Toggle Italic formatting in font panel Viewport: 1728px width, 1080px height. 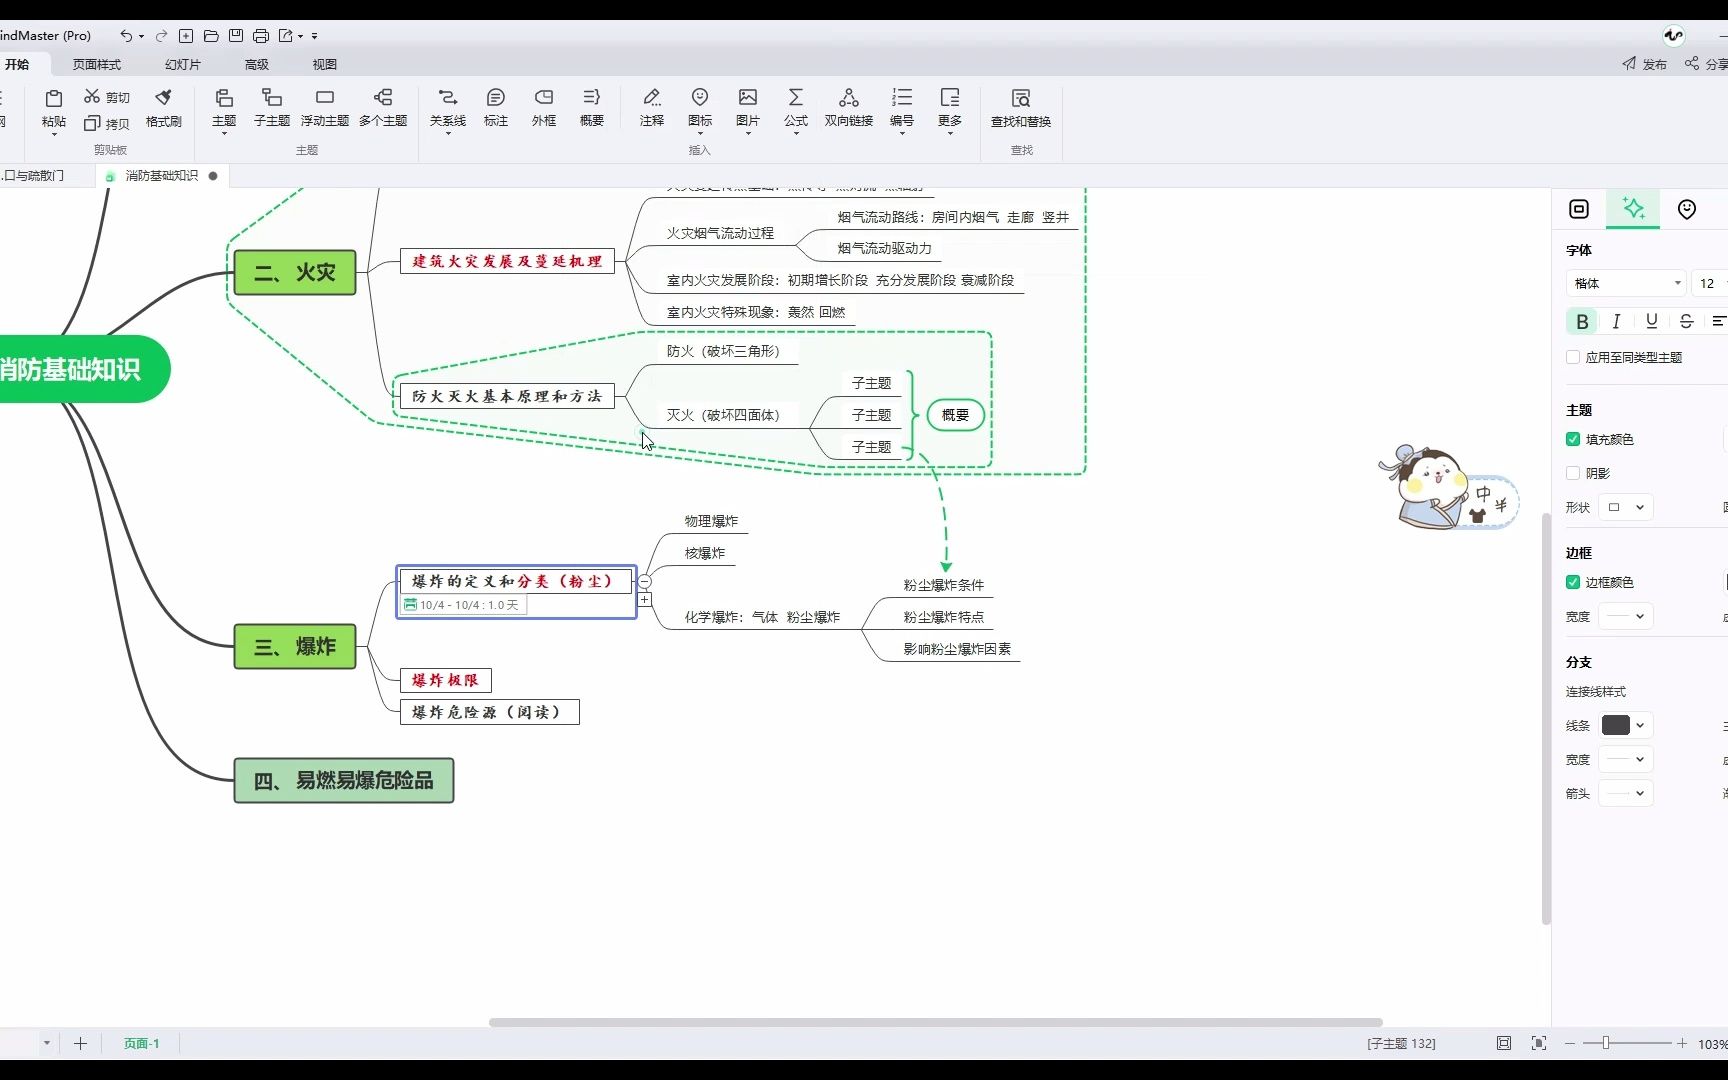(1616, 321)
